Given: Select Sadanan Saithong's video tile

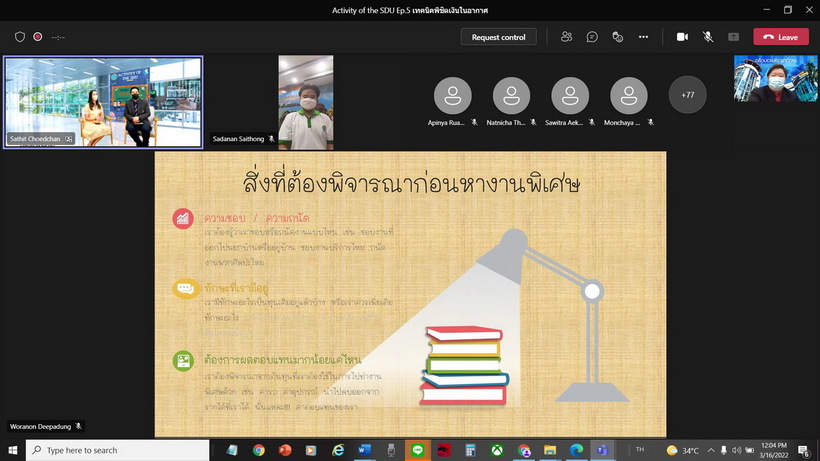Looking at the screenshot, I should (x=305, y=100).
